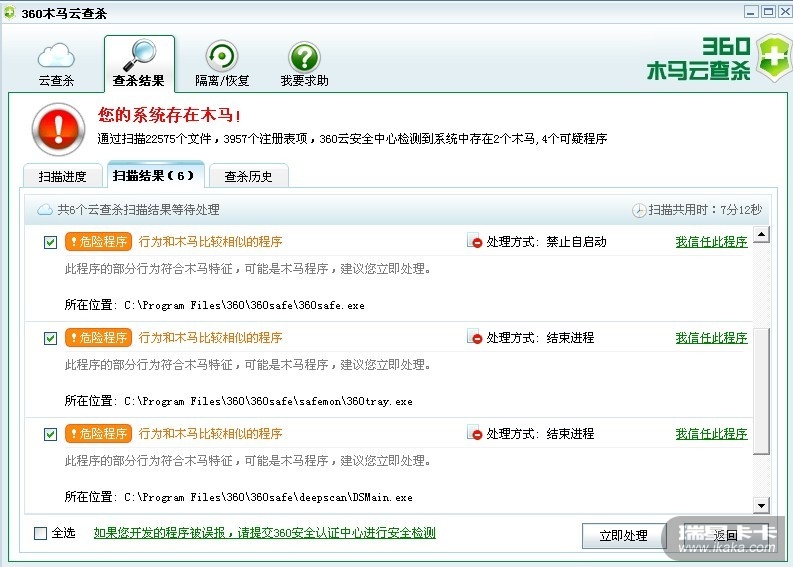Open the 提交360安全认证中心 false-positive link

[x=265, y=533]
